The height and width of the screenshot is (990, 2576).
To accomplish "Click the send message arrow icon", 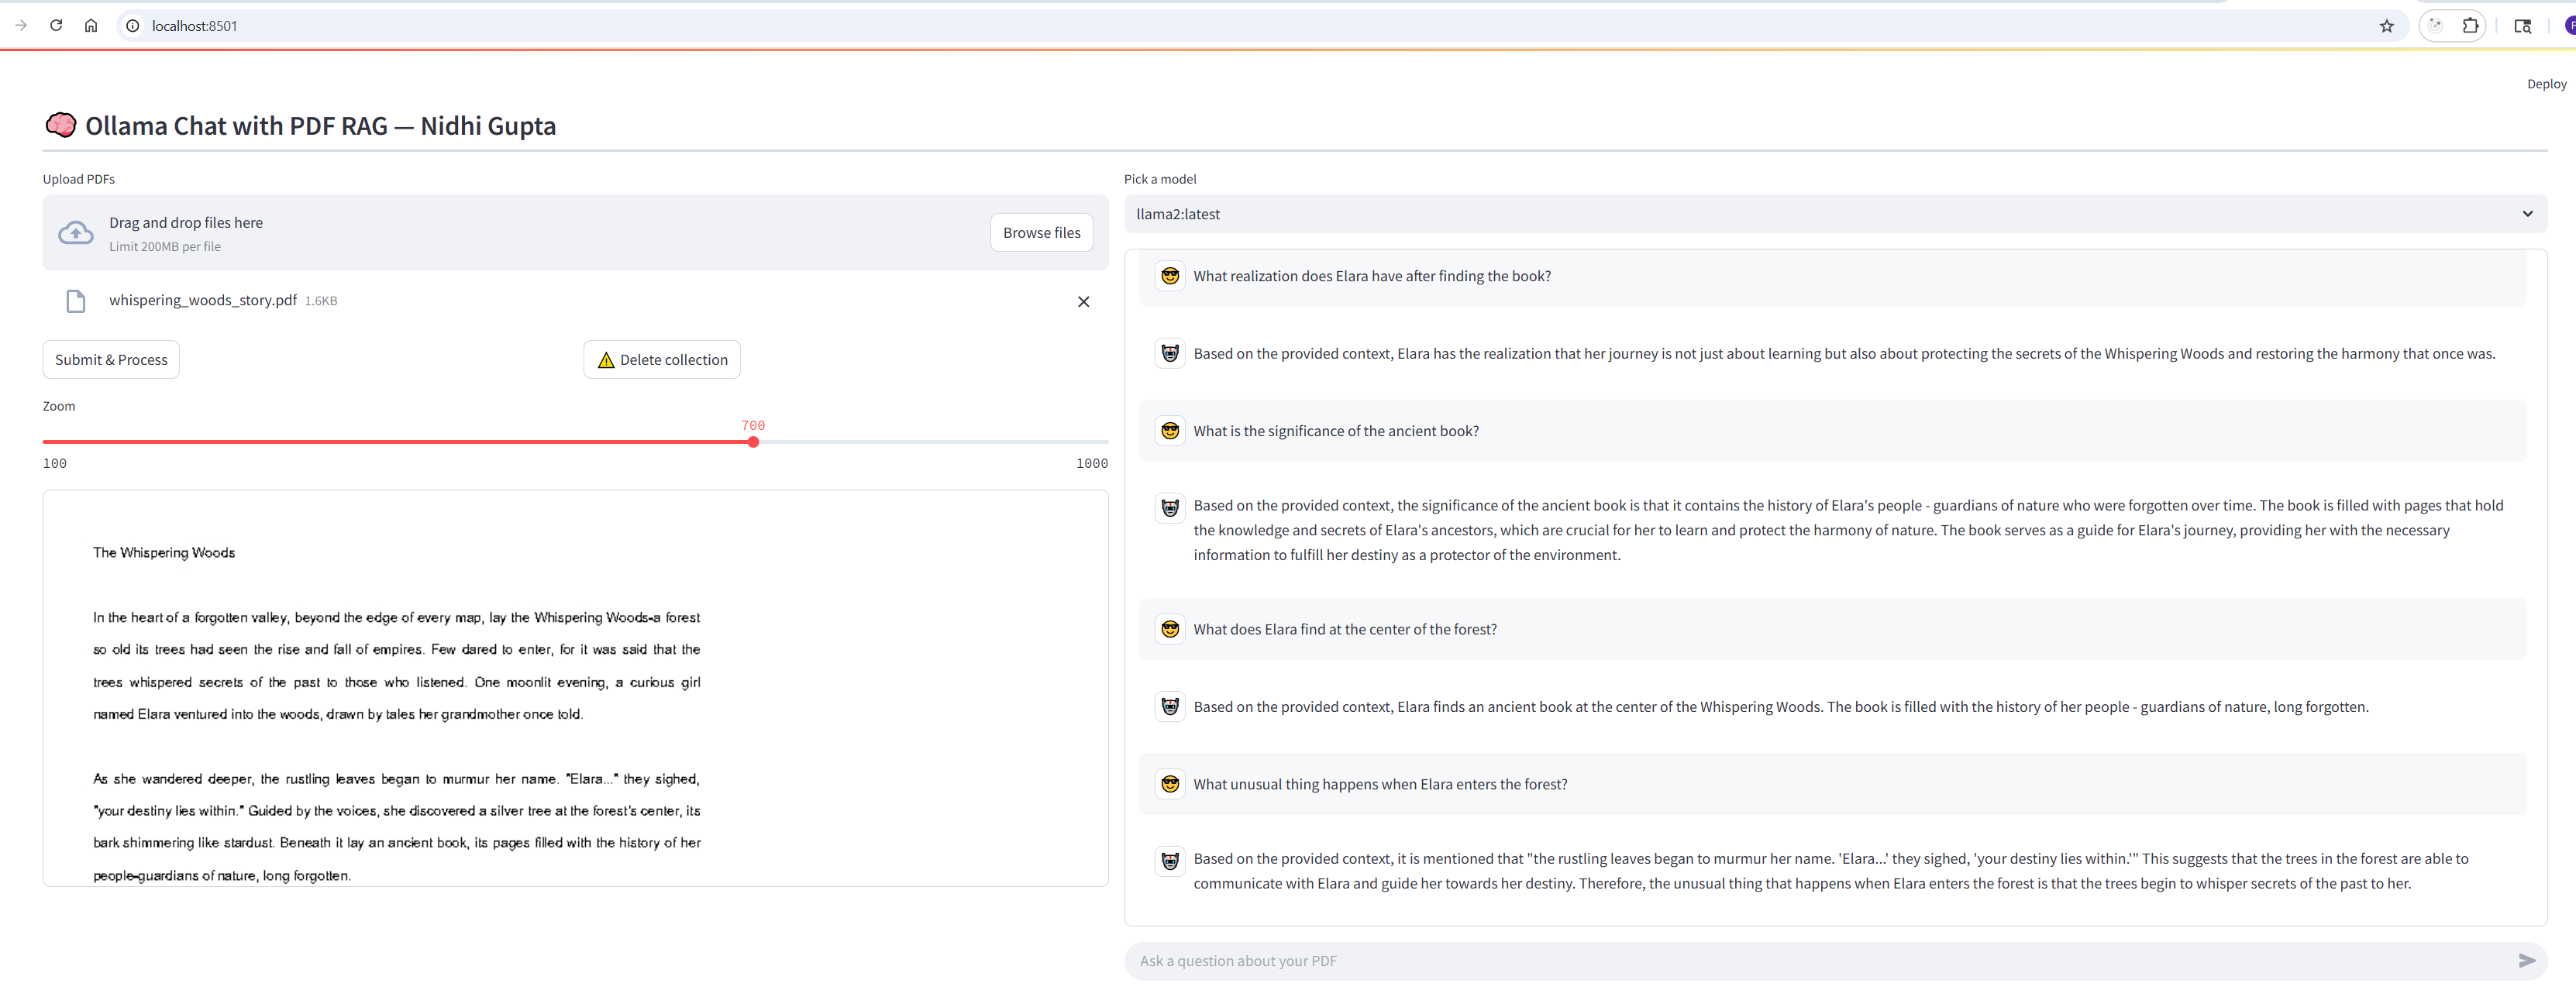I will (2526, 961).
